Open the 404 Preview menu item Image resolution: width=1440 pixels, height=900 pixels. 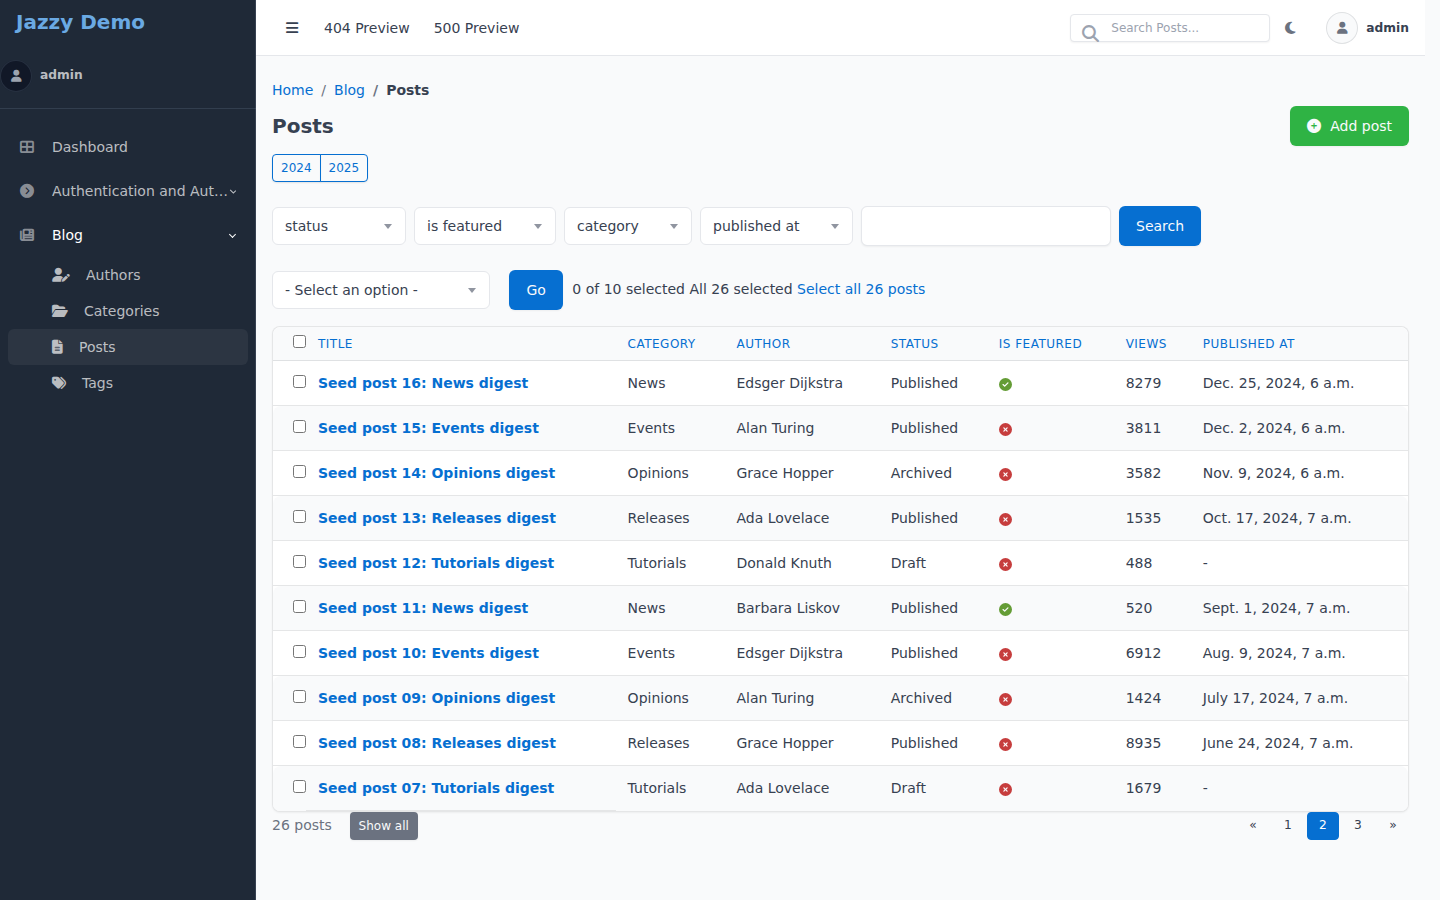pos(367,28)
